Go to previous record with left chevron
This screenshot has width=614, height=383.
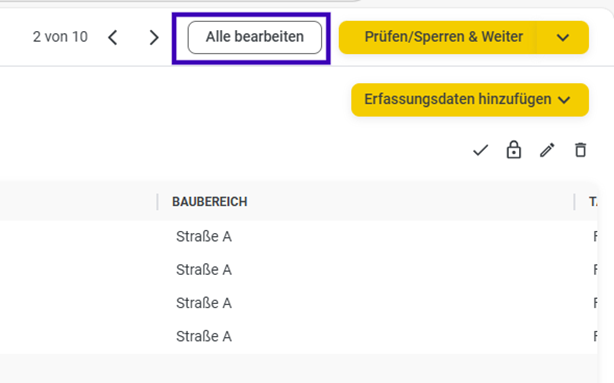pyautogui.click(x=113, y=38)
